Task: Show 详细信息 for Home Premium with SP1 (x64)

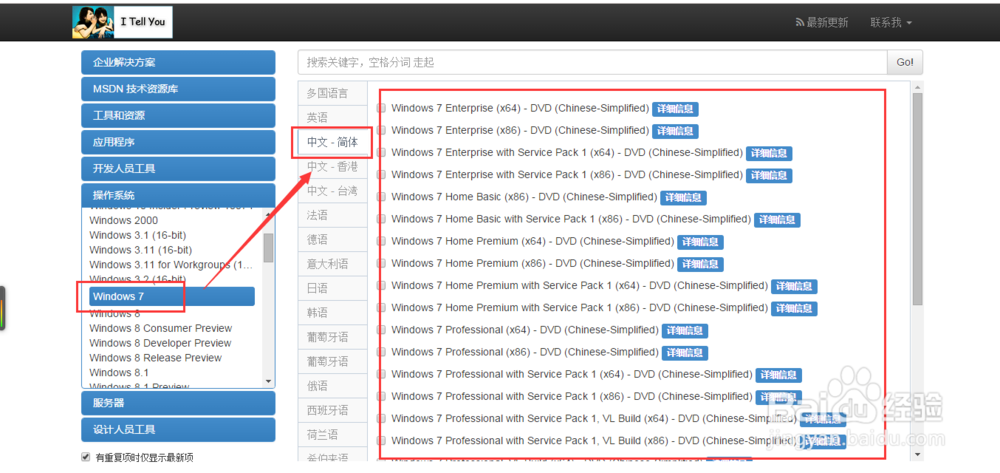Action: pyautogui.click(x=794, y=286)
